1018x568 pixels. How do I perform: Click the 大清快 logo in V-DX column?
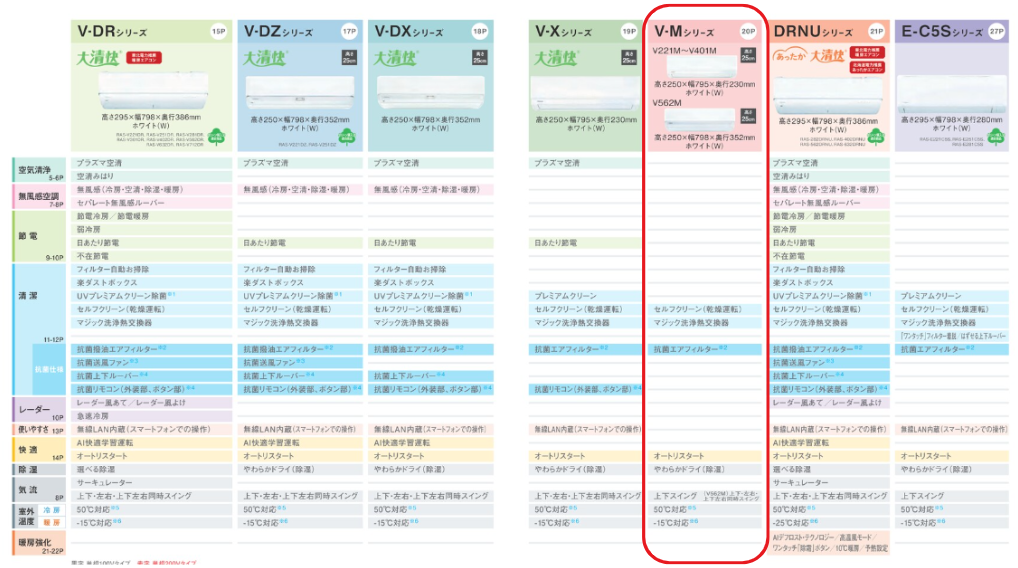coord(395,58)
